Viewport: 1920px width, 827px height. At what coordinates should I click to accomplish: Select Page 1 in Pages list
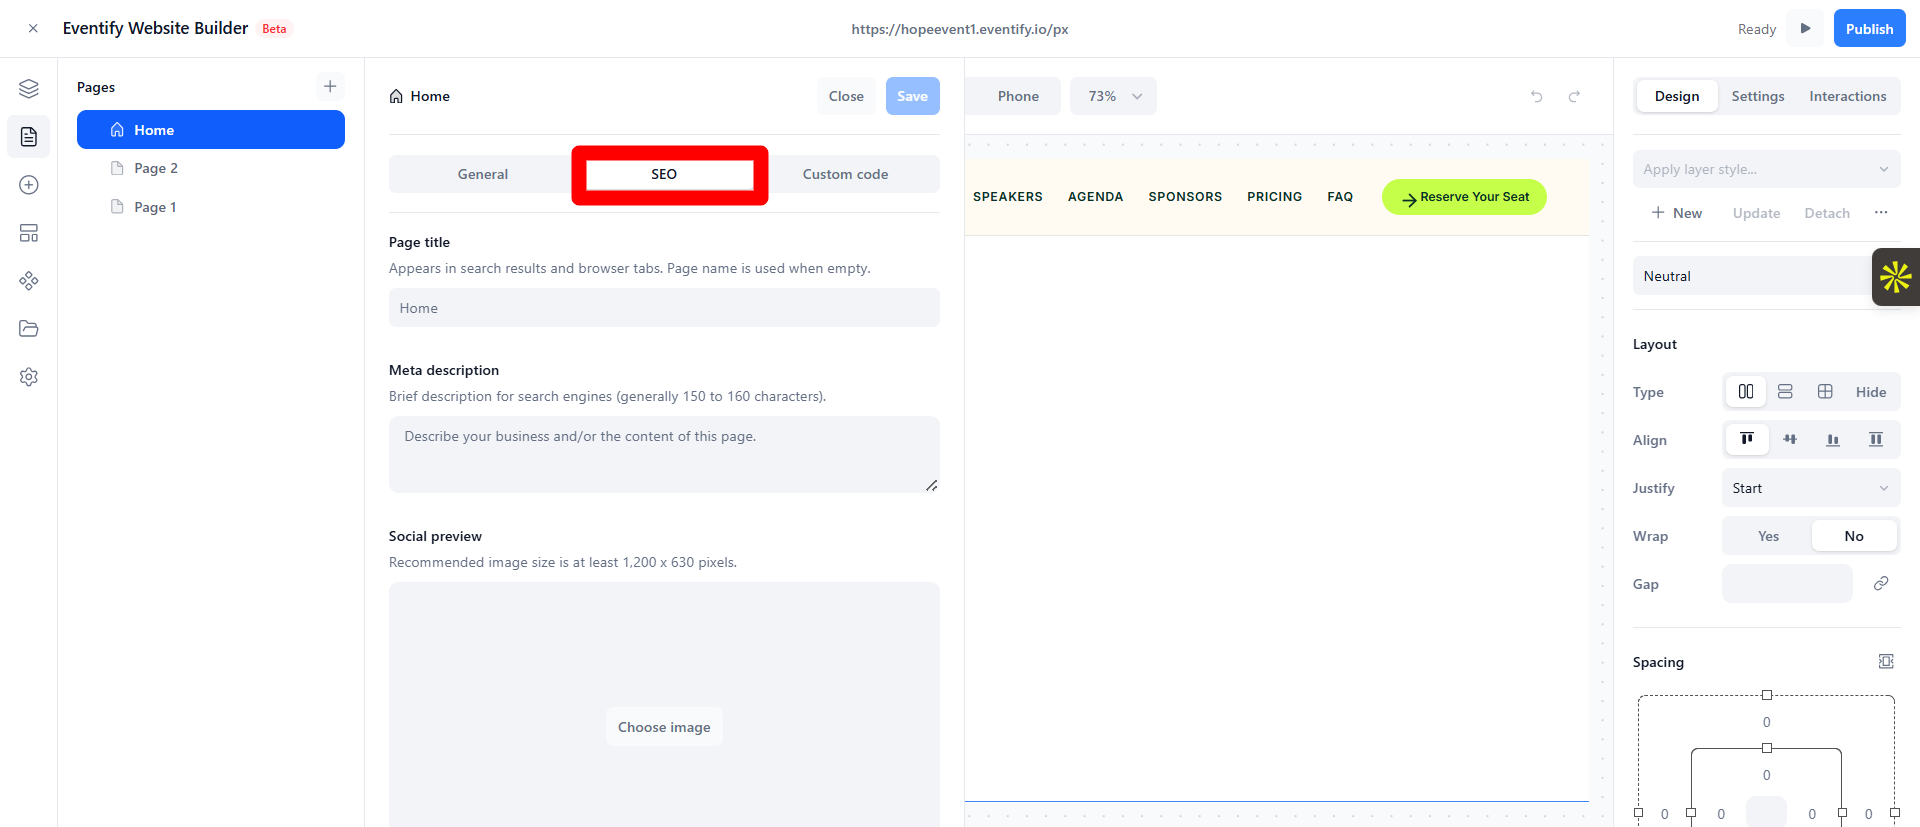point(211,207)
